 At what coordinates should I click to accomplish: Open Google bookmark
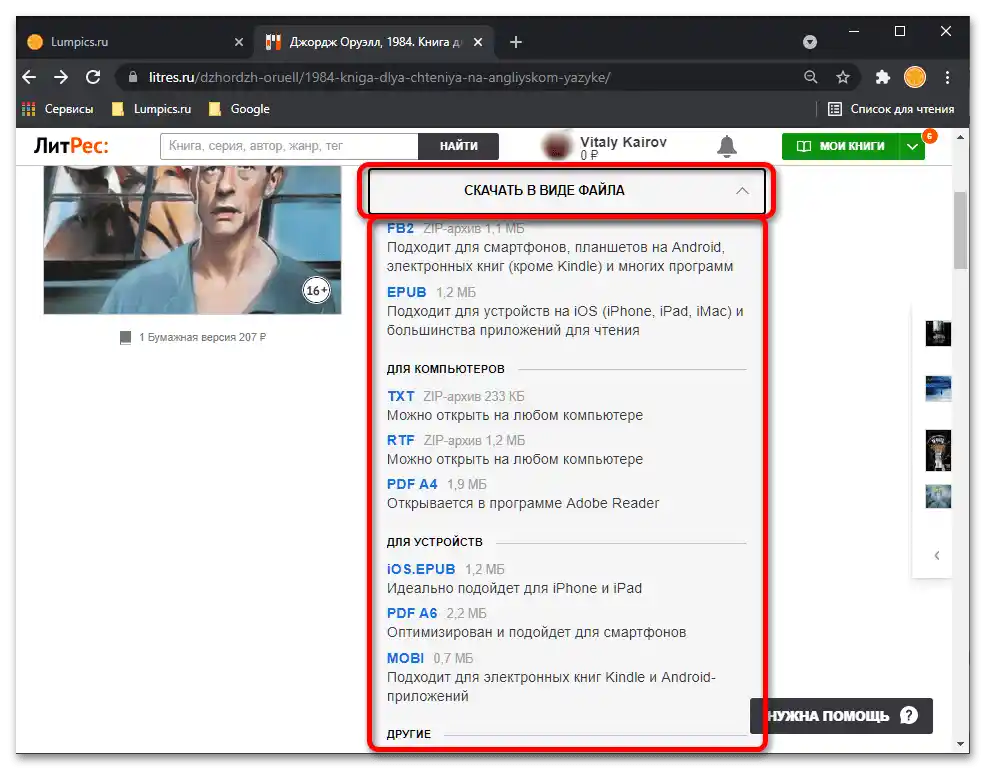(240, 109)
